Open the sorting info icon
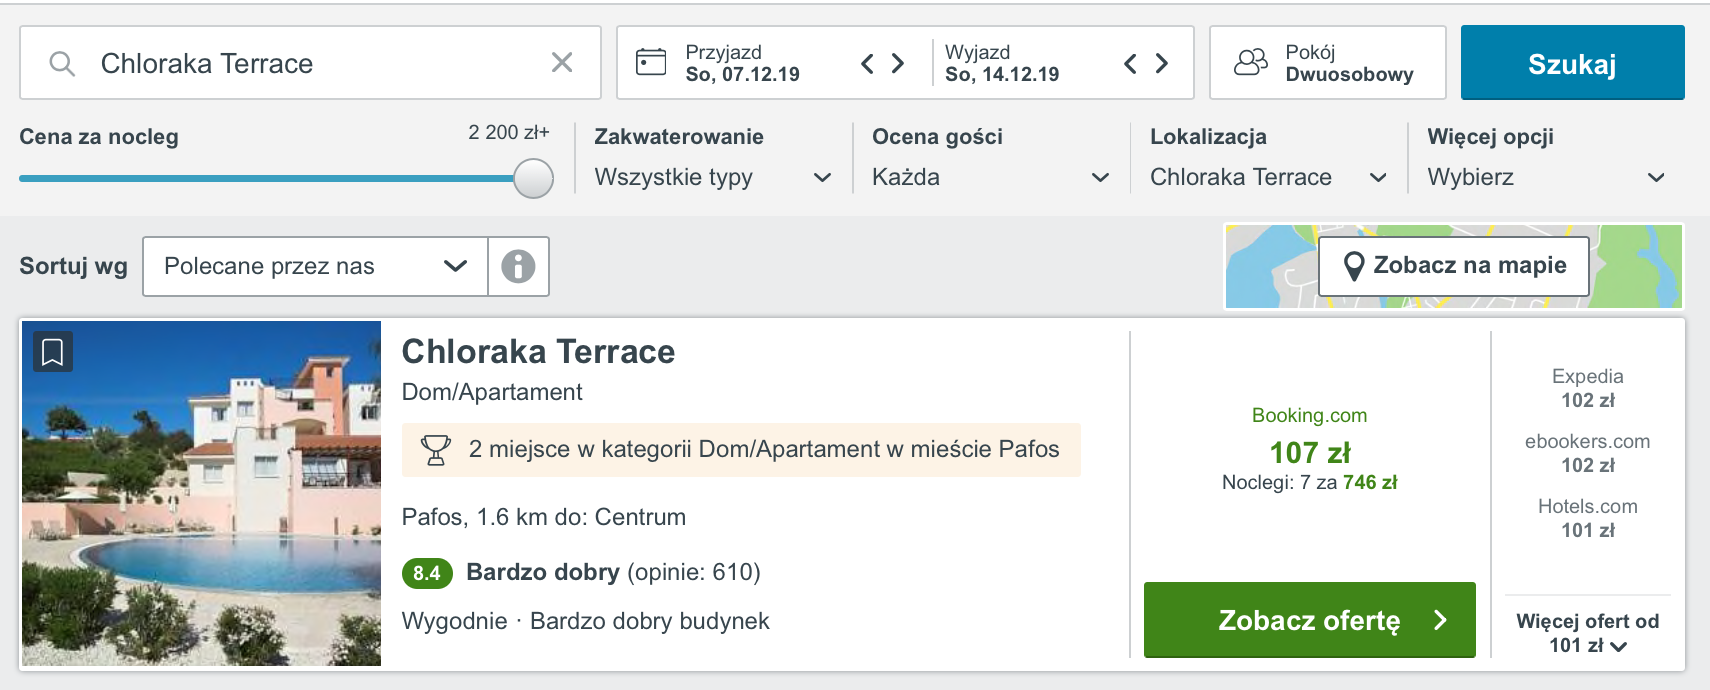The width and height of the screenshot is (1710, 690). coord(518,266)
